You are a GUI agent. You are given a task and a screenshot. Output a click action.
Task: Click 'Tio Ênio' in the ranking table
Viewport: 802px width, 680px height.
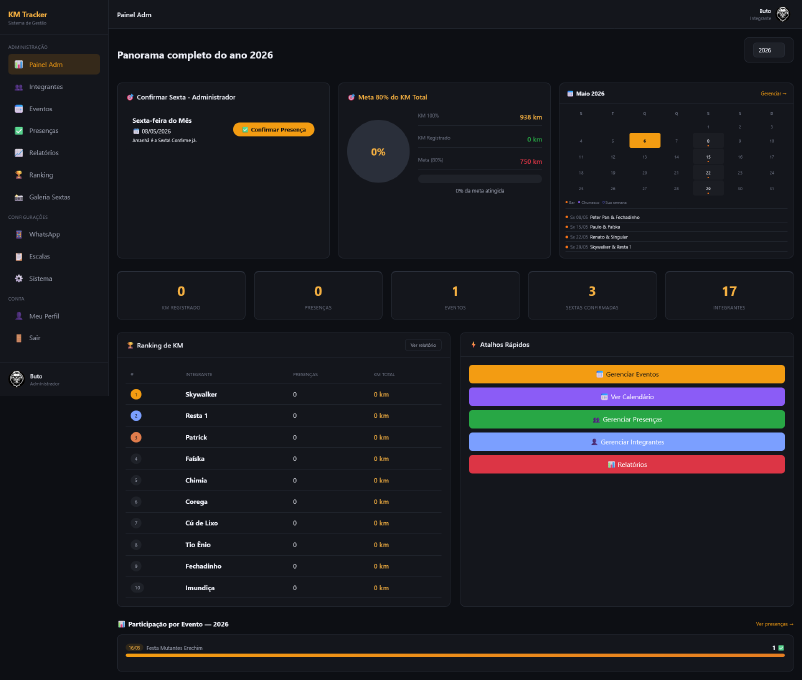[x=198, y=545]
